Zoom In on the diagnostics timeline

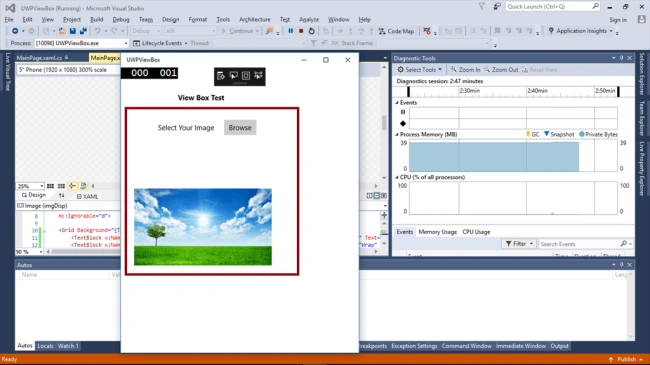point(465,70)
